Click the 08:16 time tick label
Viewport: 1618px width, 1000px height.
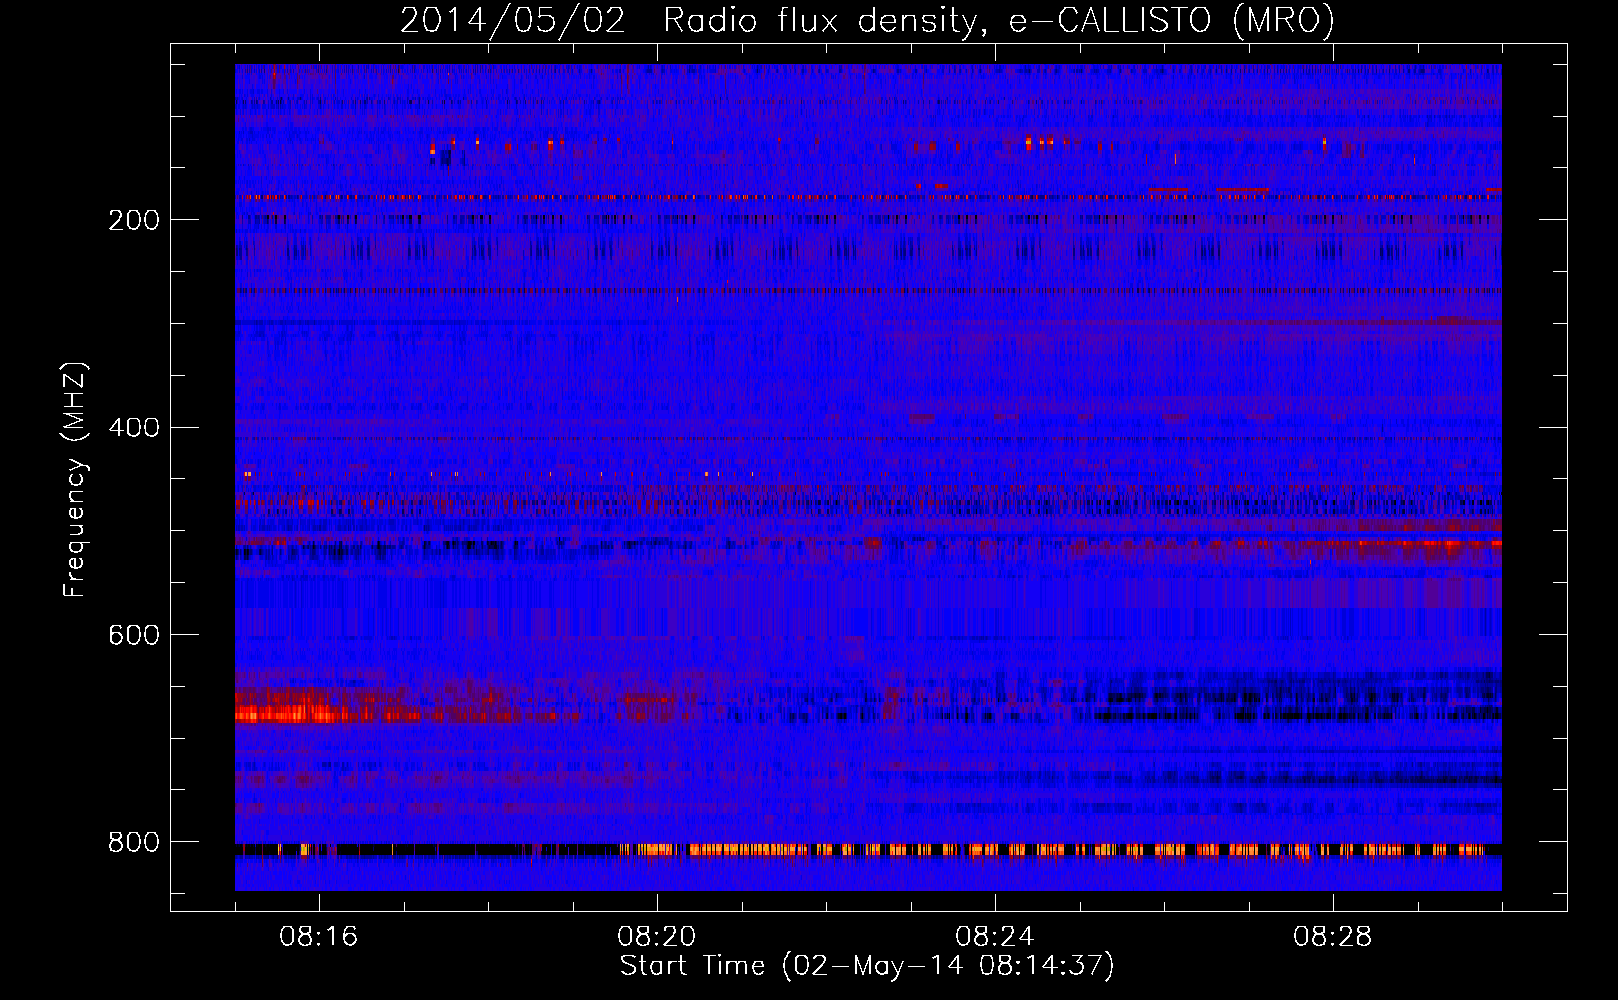tap(319, 937)
